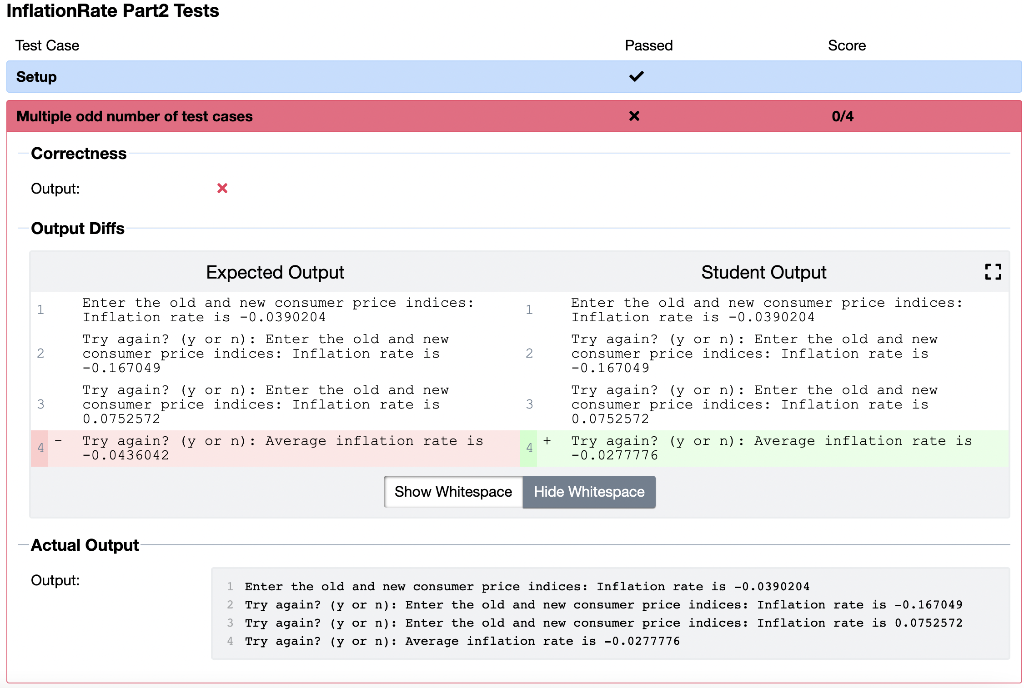The image size is (1024, 688).
Task: Click the Output Diffs section heading
Action: 77,228
